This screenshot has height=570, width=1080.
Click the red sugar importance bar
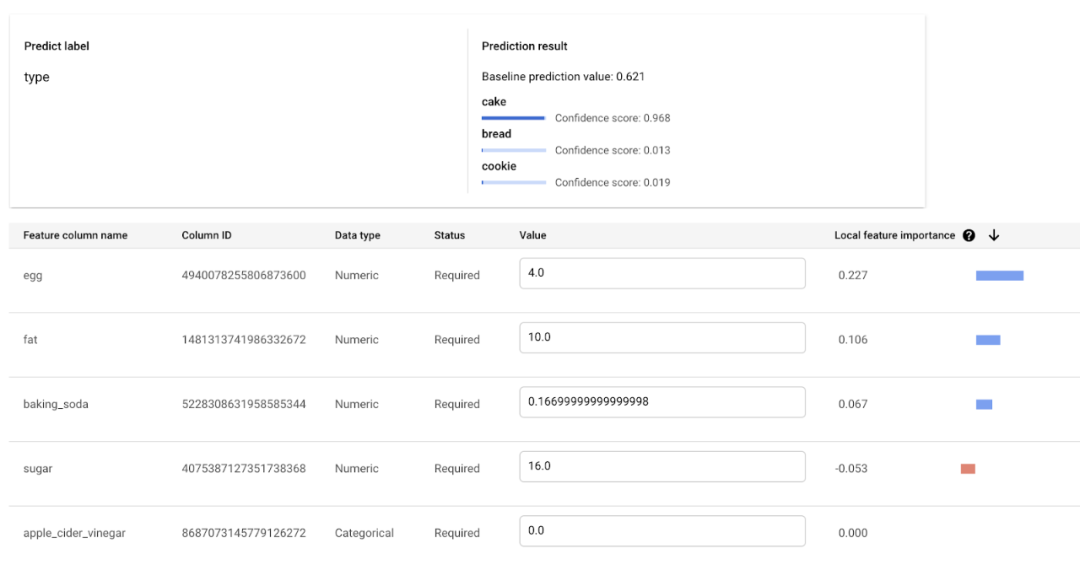pyautogui.click(x=968, y=468)
